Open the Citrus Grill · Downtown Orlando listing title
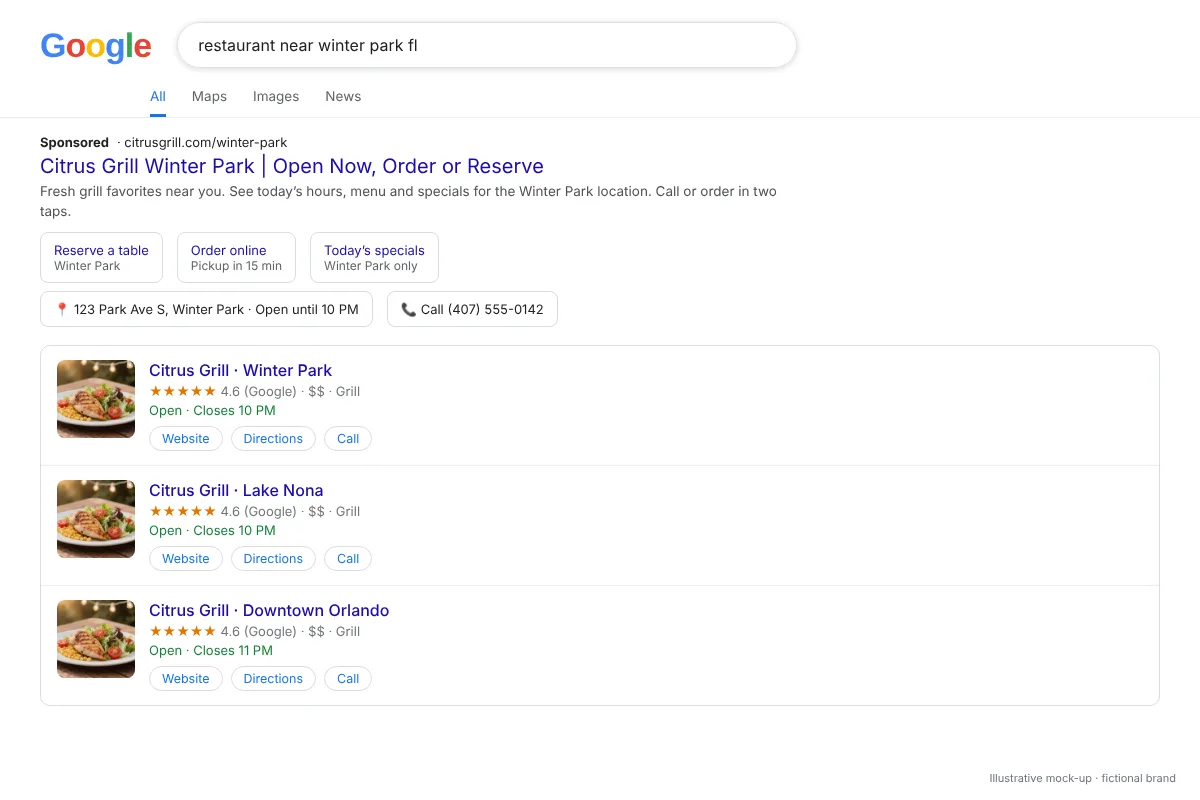Image resolution: width=1200 pixels, height=800 pixels. click(269, 610)
